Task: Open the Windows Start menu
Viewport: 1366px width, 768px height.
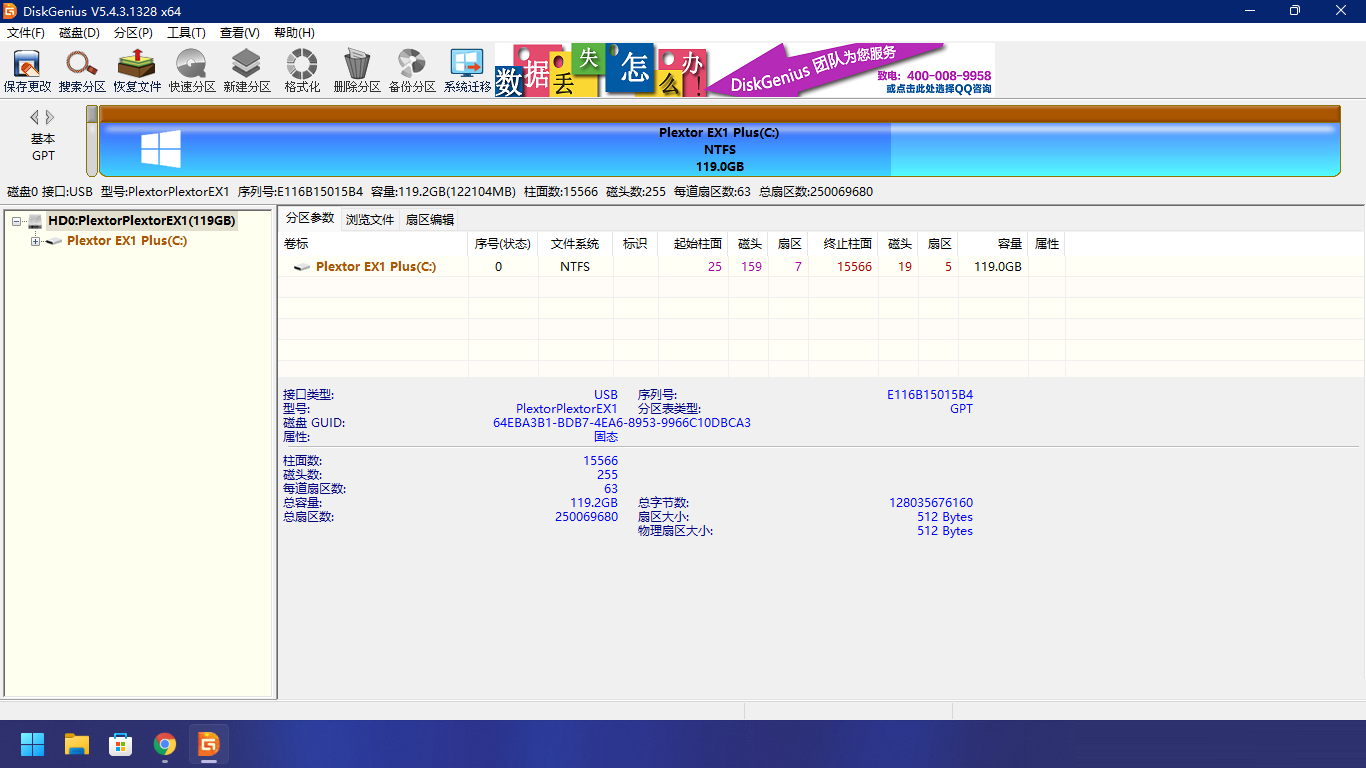Action: (x=33, y=744)
